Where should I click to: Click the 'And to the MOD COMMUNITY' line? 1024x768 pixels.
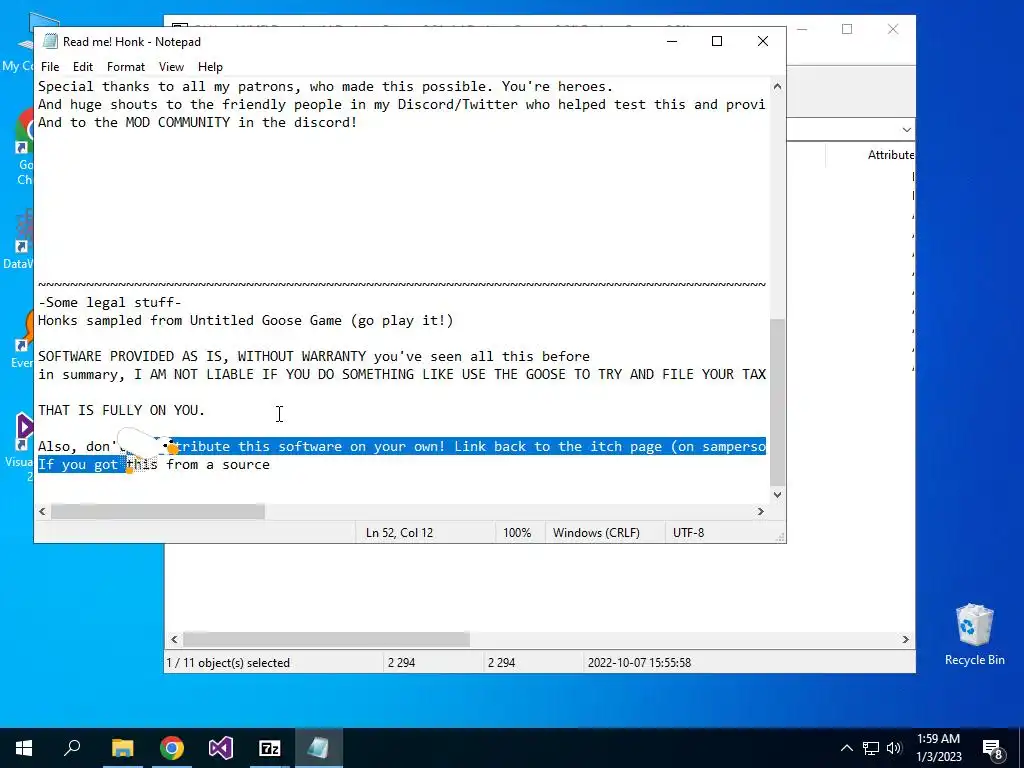[197, 123]
